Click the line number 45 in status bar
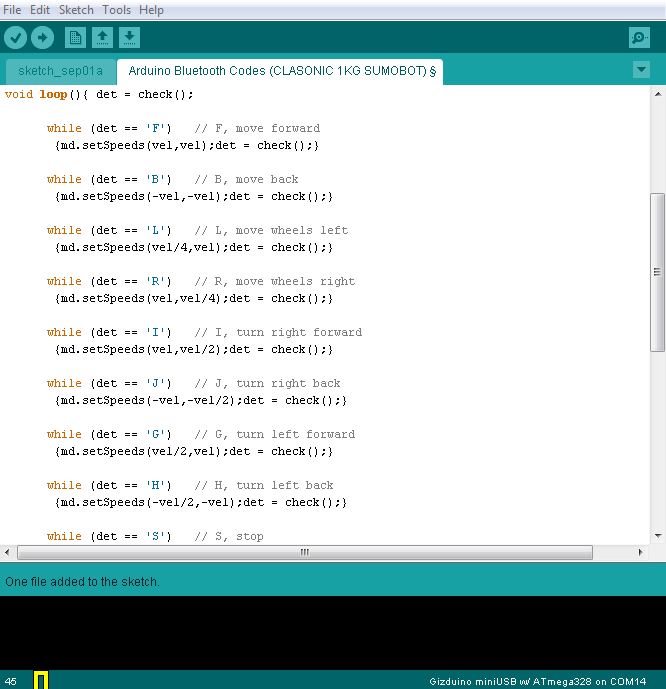 coord(11,682)
